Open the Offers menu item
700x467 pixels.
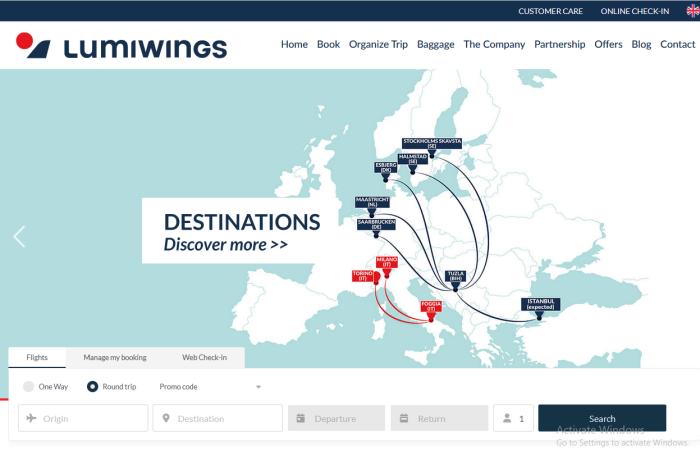pos(608,44)
